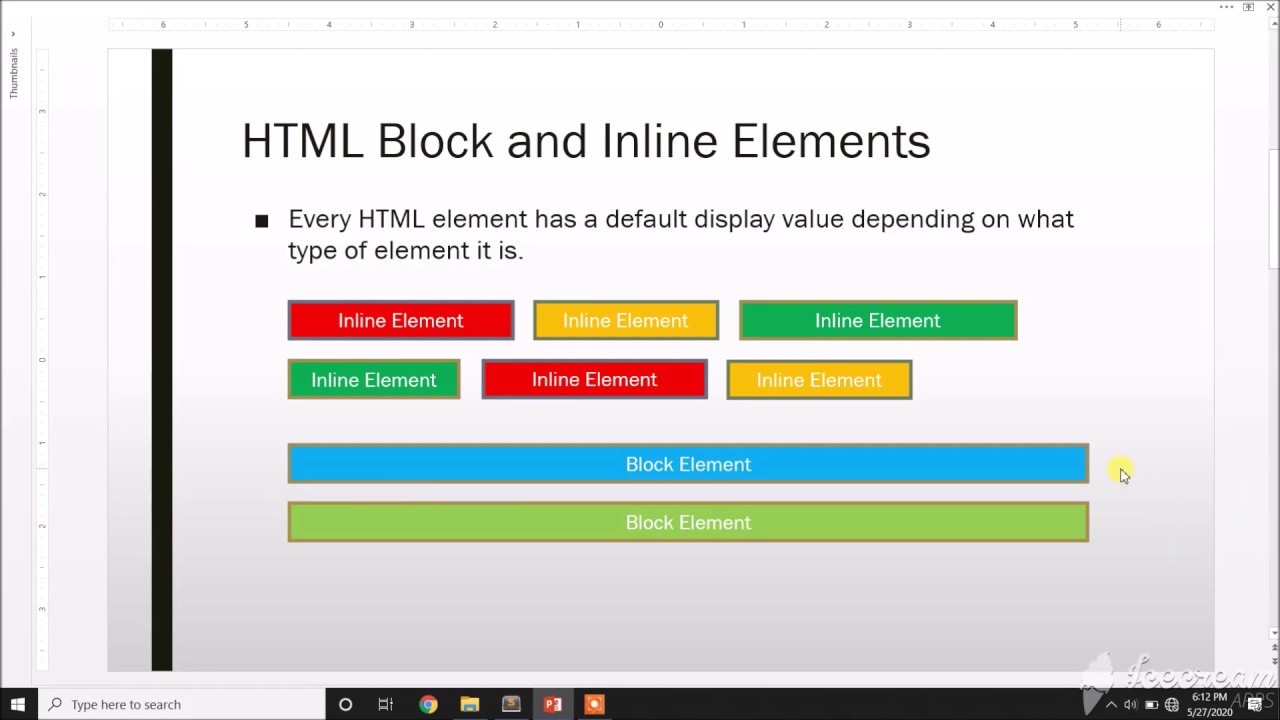This screenshot has width=1280, height=720.
Task: Select the red Inline Element box in the second row
Action: [x=595, y=380]
